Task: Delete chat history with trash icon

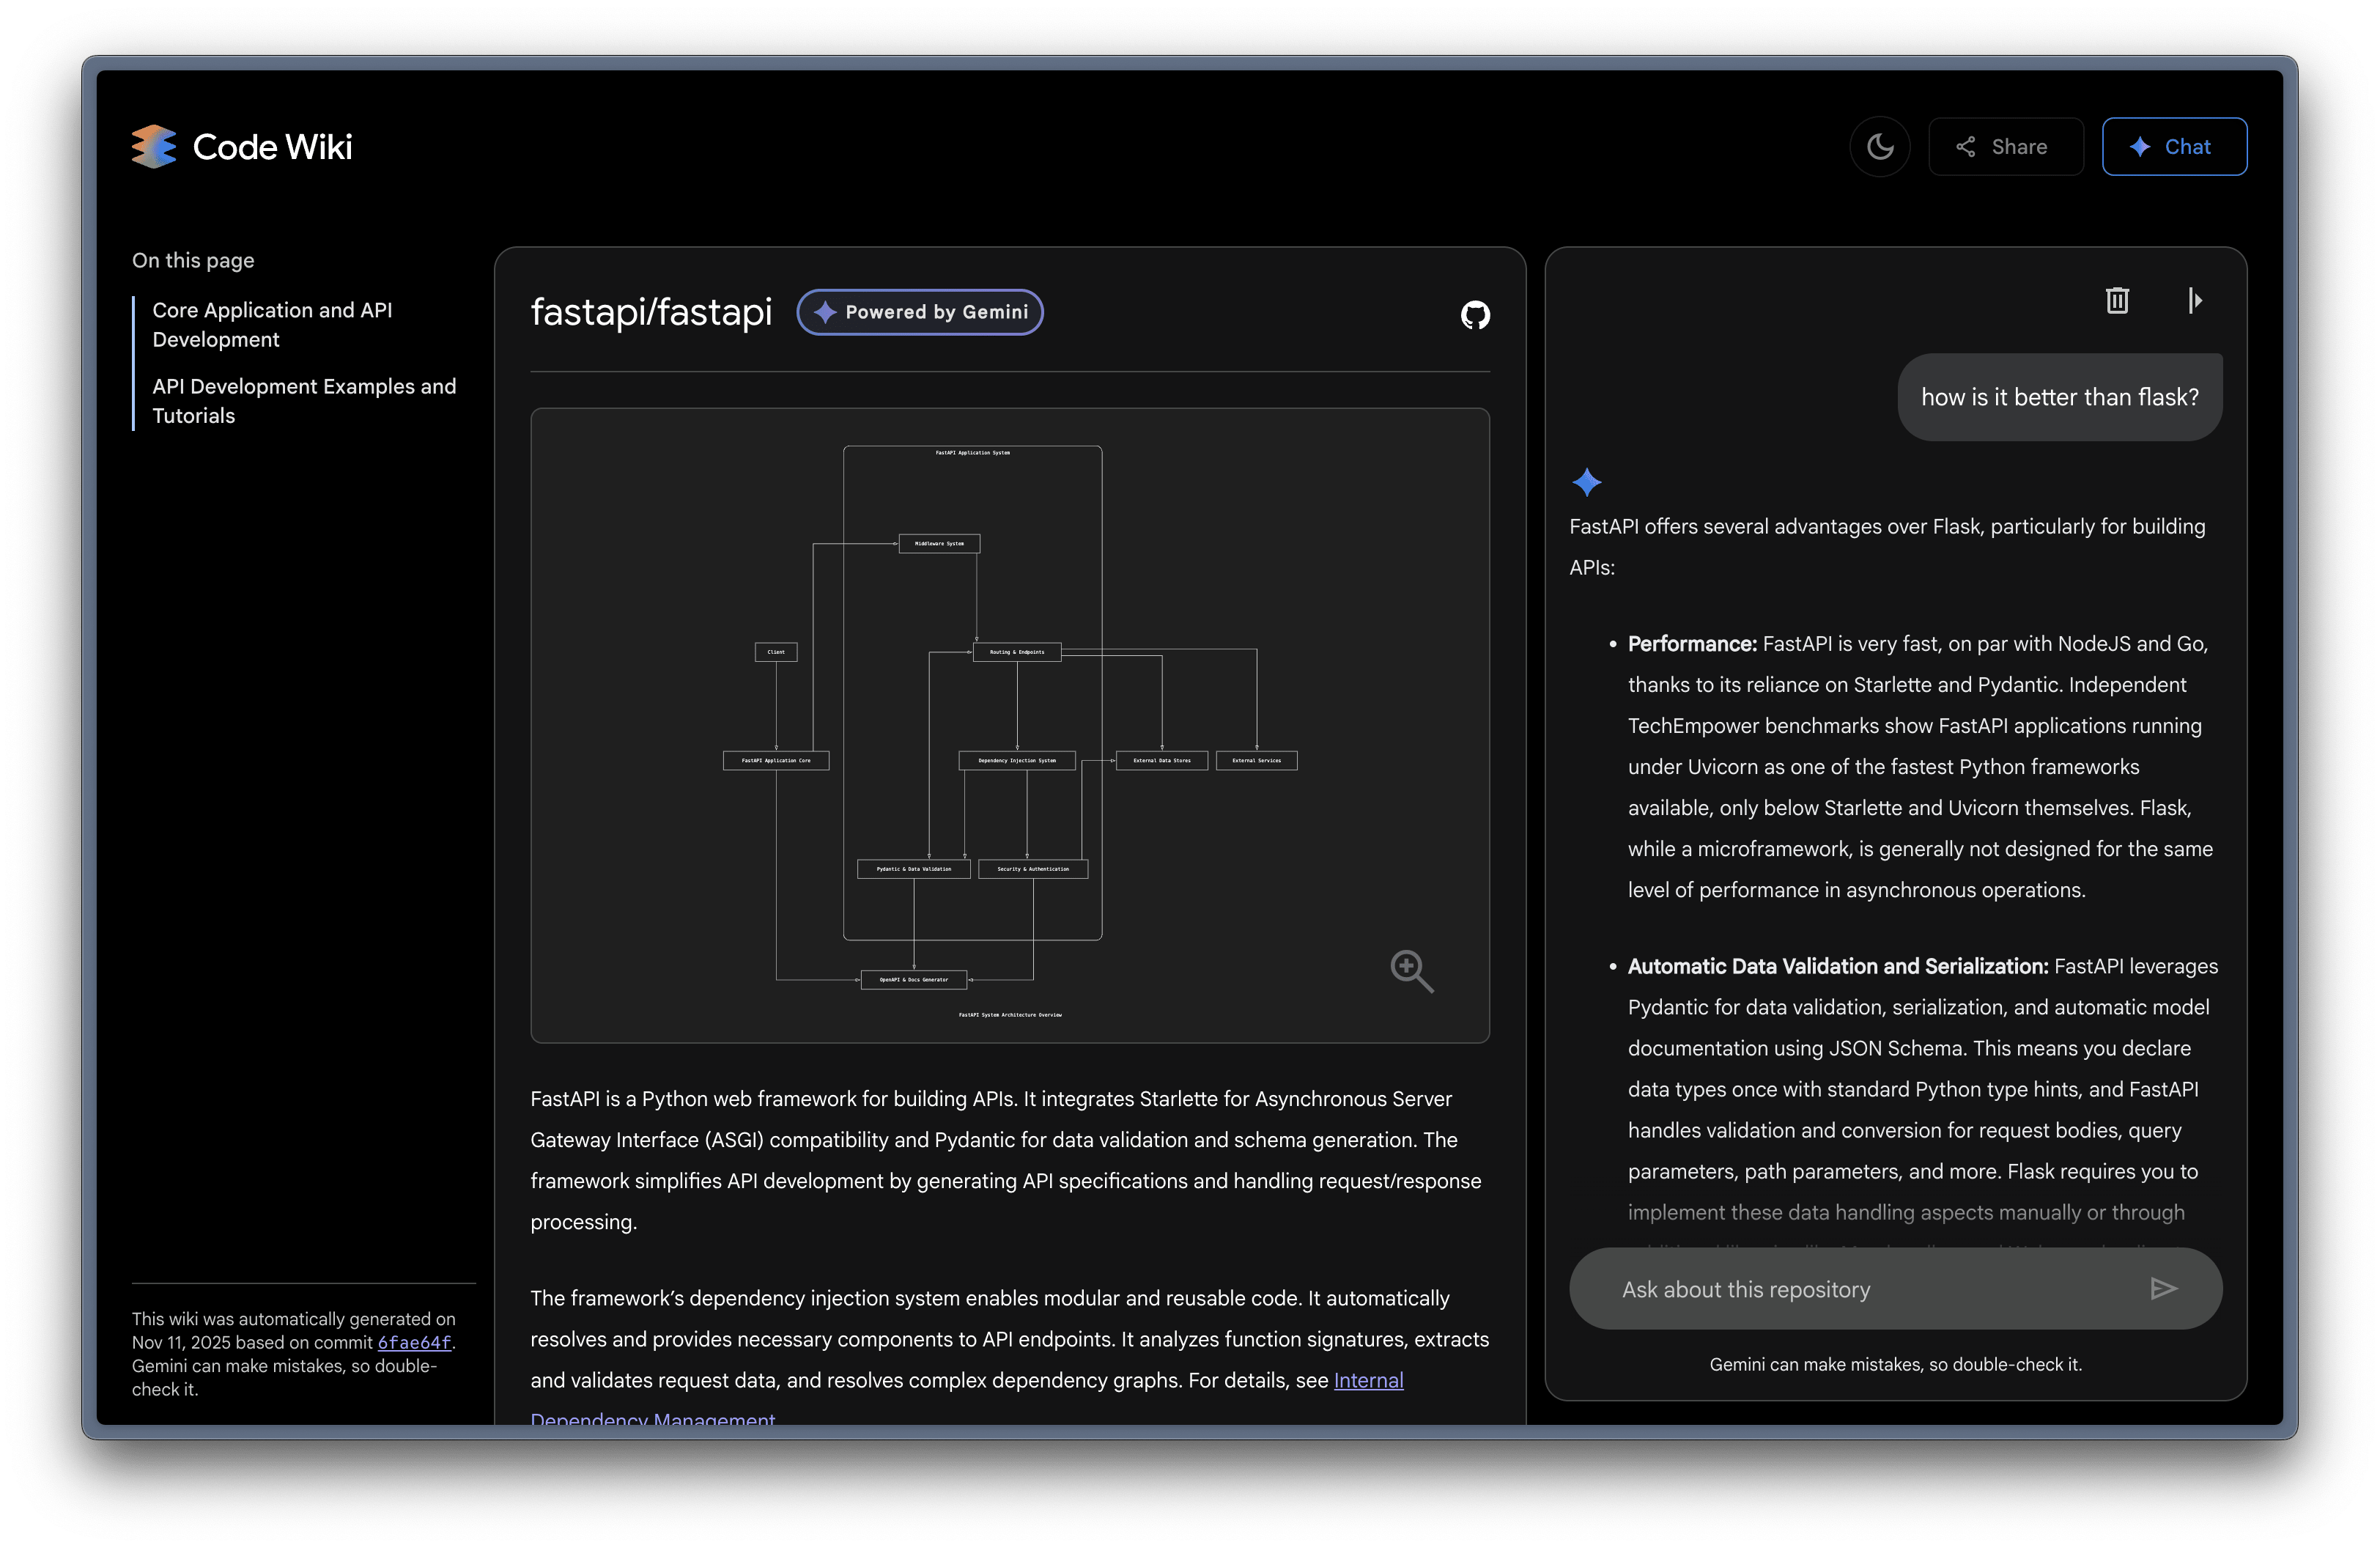Action: (x=2117, y=300)
